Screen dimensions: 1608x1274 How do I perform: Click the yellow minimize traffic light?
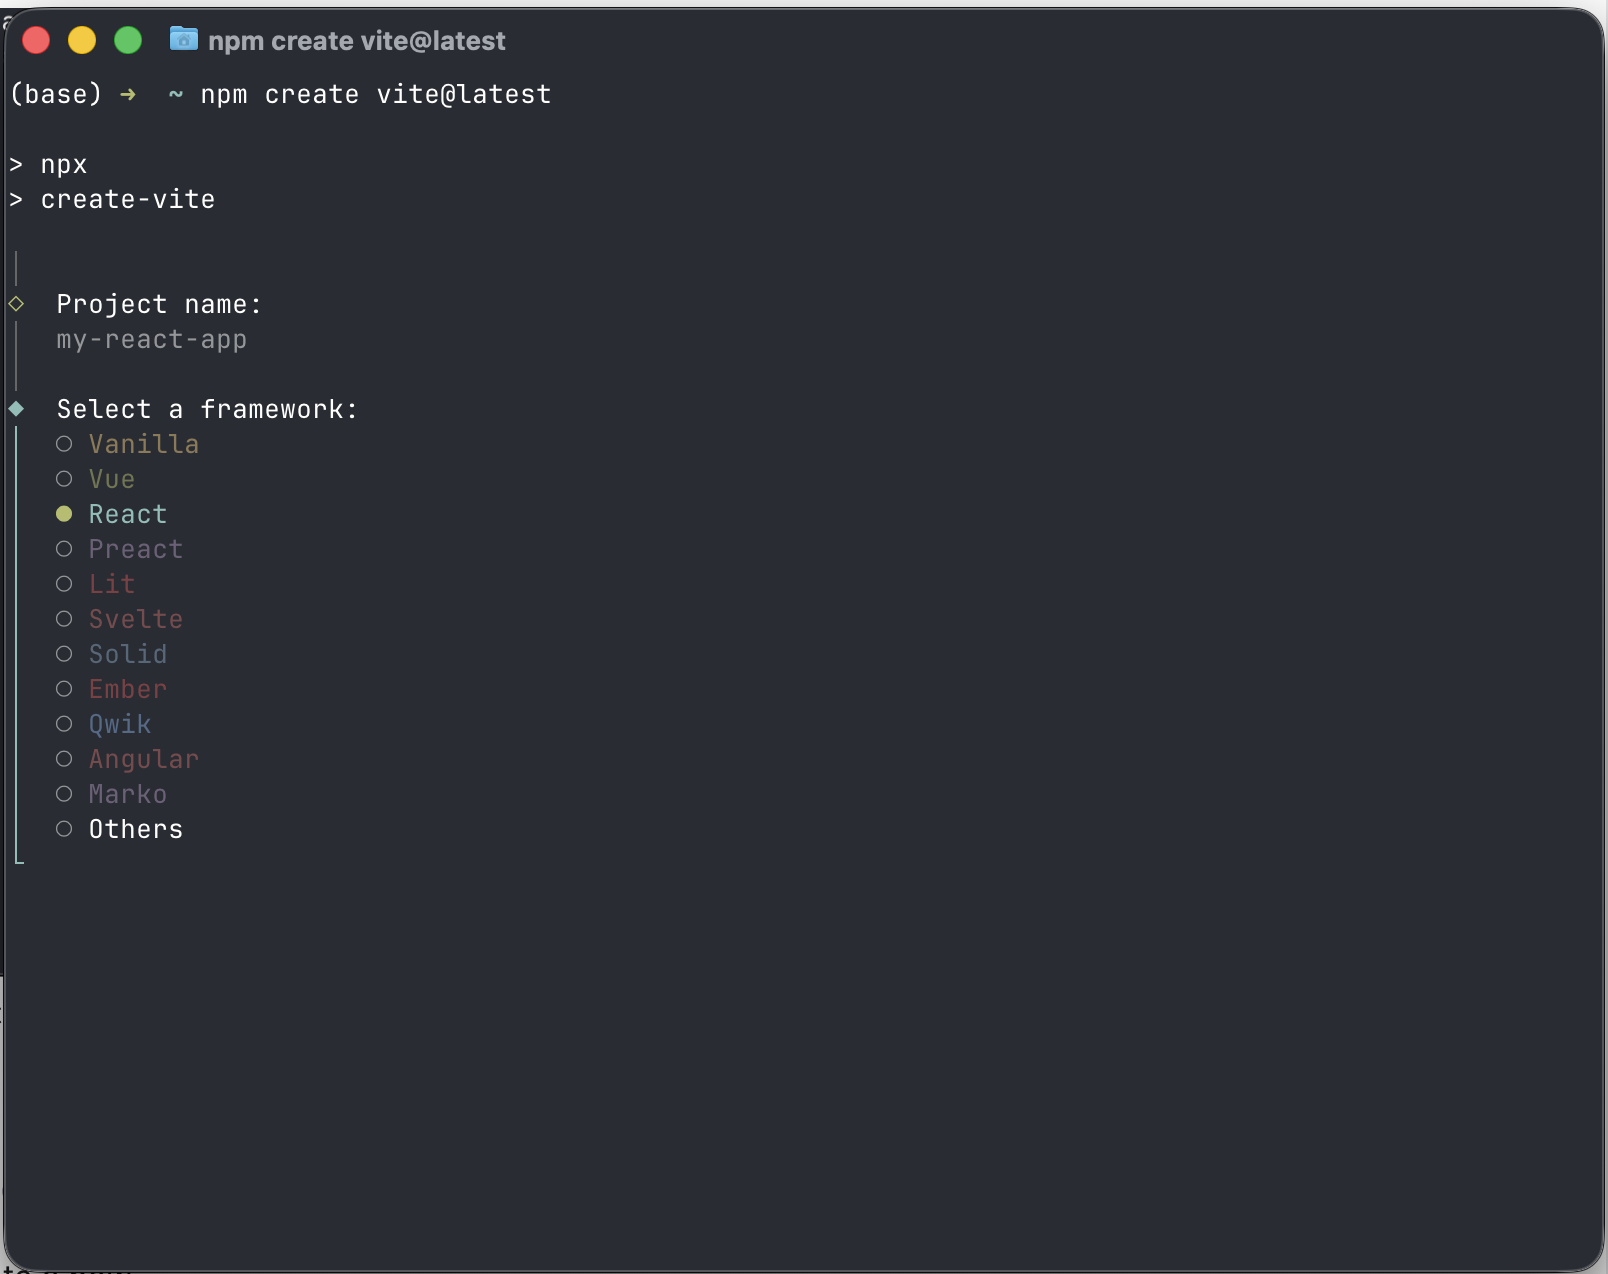pyautogui.click(x=83, y=40)
